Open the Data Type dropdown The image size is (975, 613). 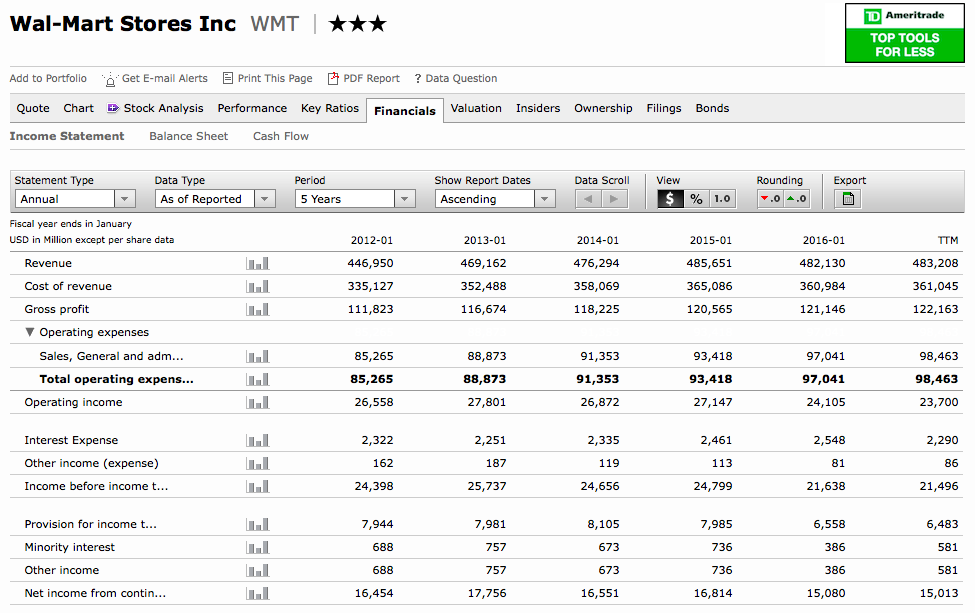tap(215, 199)
